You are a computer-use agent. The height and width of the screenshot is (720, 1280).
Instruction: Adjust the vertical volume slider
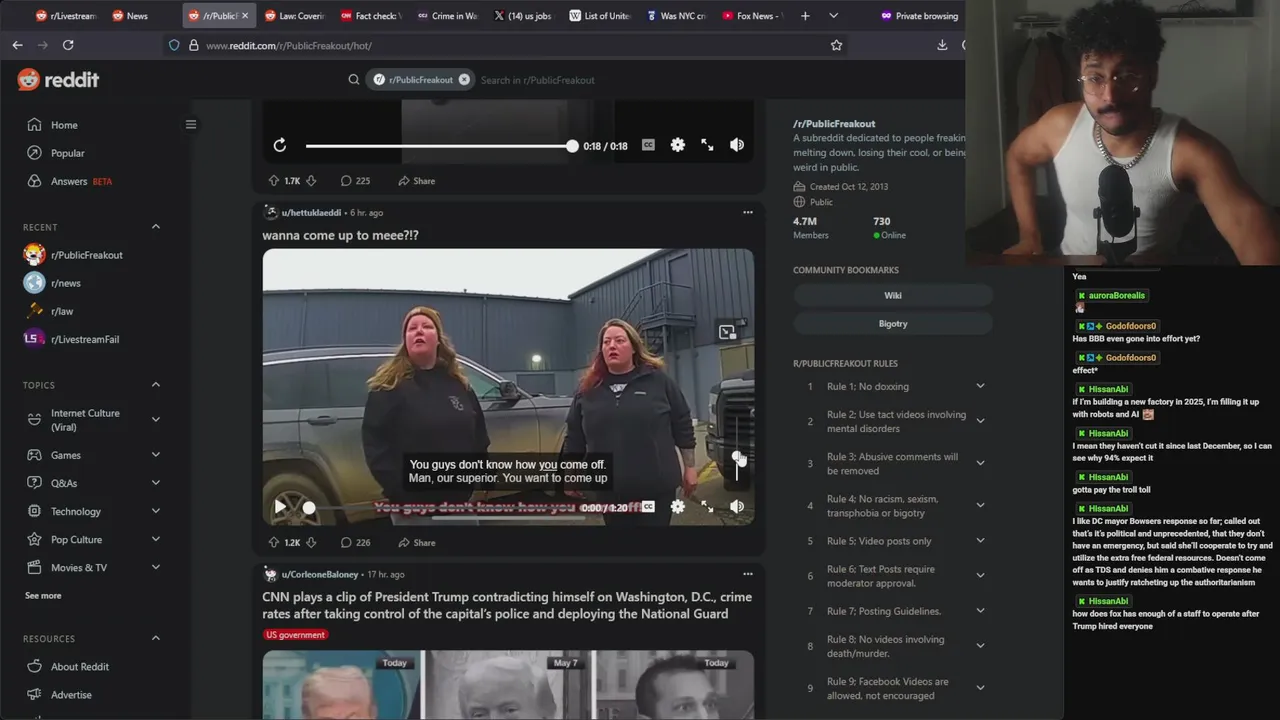tap(737, 448)
